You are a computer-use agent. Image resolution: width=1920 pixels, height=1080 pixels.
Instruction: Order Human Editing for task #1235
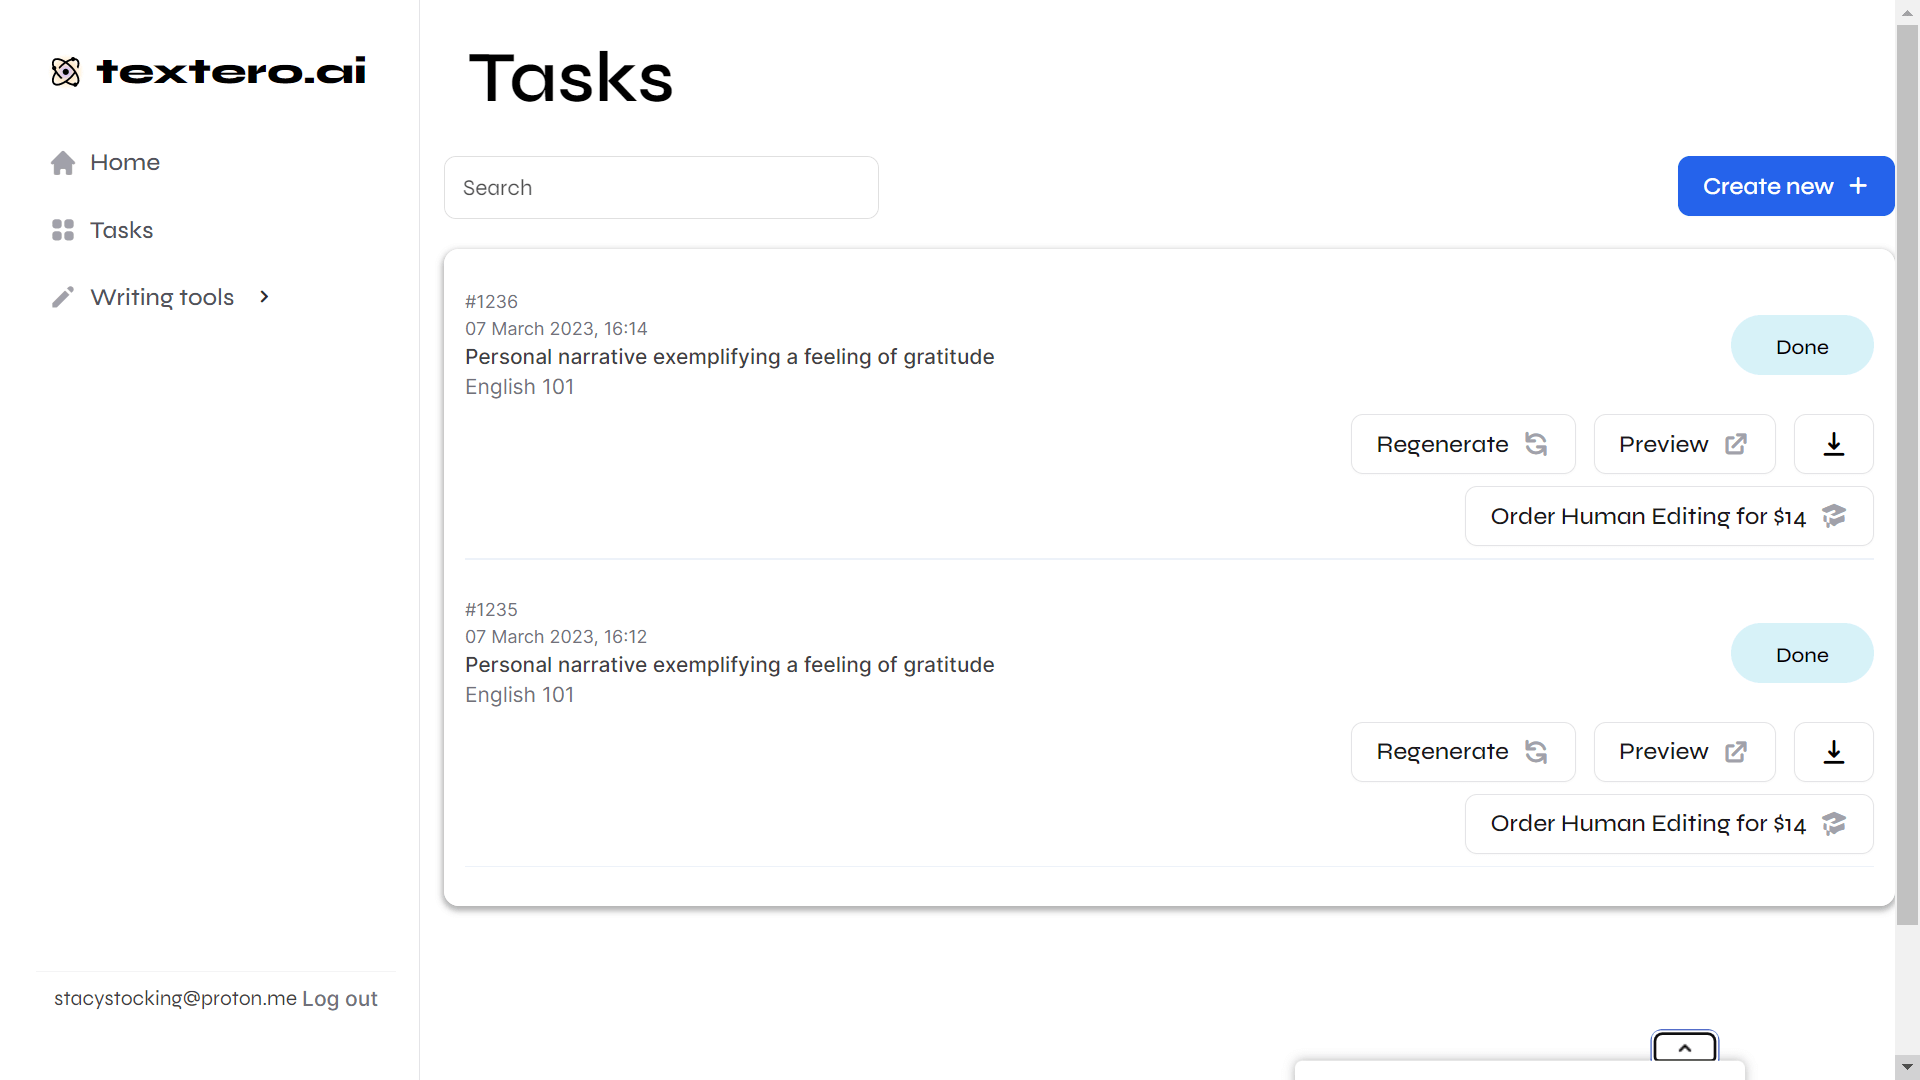1668,824
